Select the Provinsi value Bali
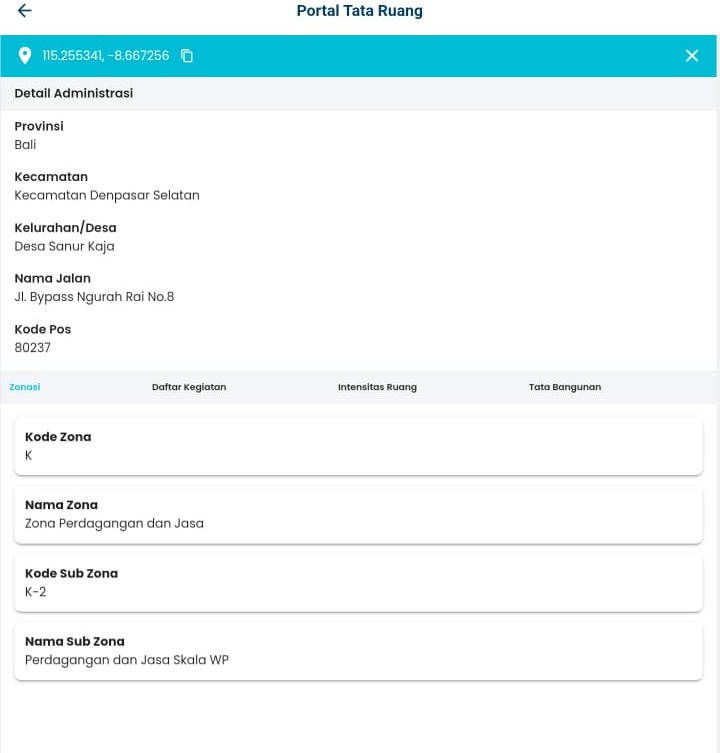The width and height of the screenshot is (720, 753). point(25,145)
